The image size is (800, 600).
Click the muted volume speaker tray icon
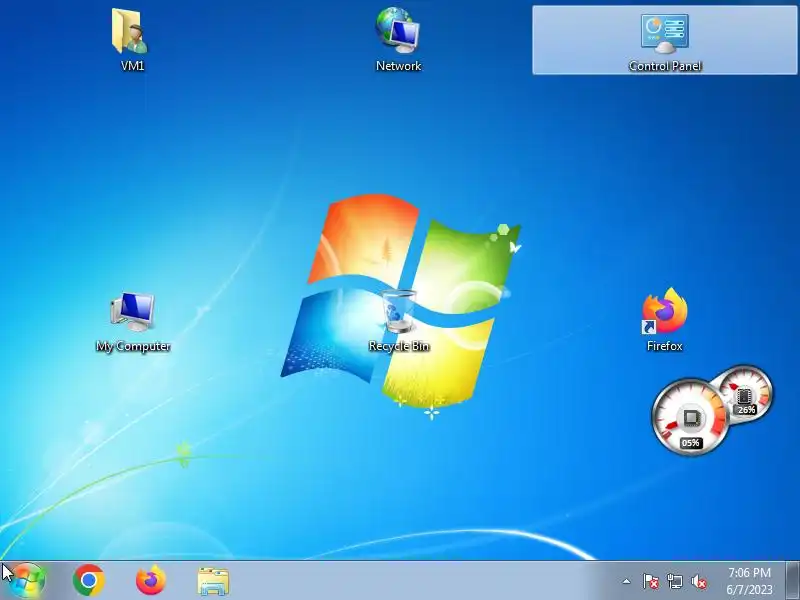pyautogui.click(x=699, y=581)
